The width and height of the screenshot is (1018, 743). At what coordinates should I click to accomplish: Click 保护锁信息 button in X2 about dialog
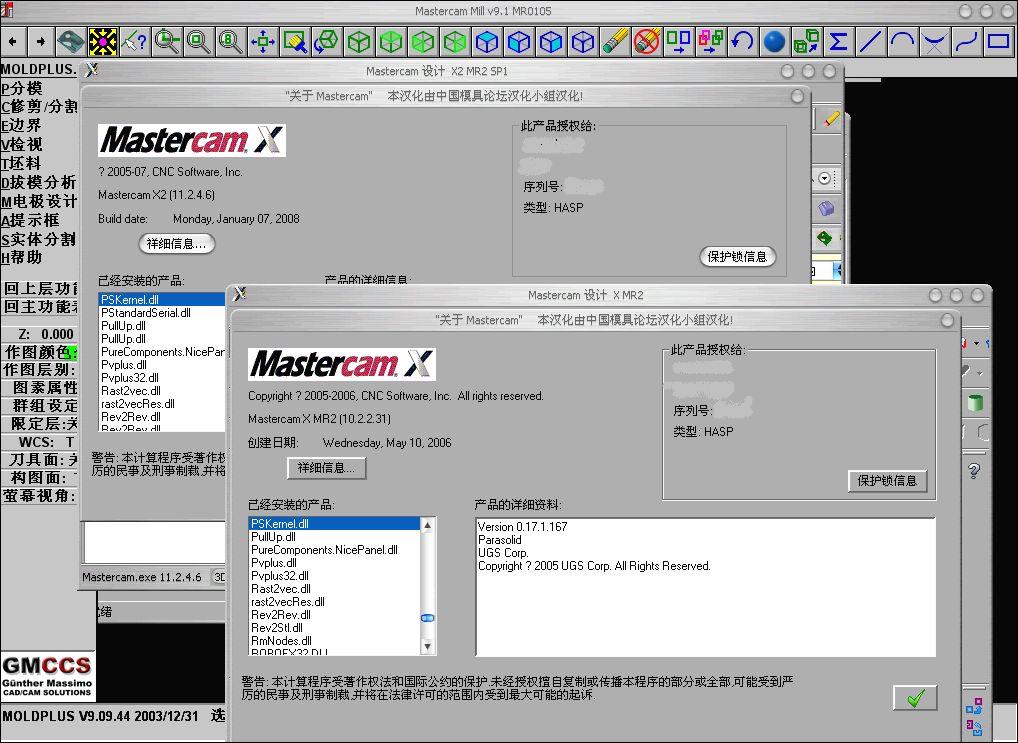[738, 257]
